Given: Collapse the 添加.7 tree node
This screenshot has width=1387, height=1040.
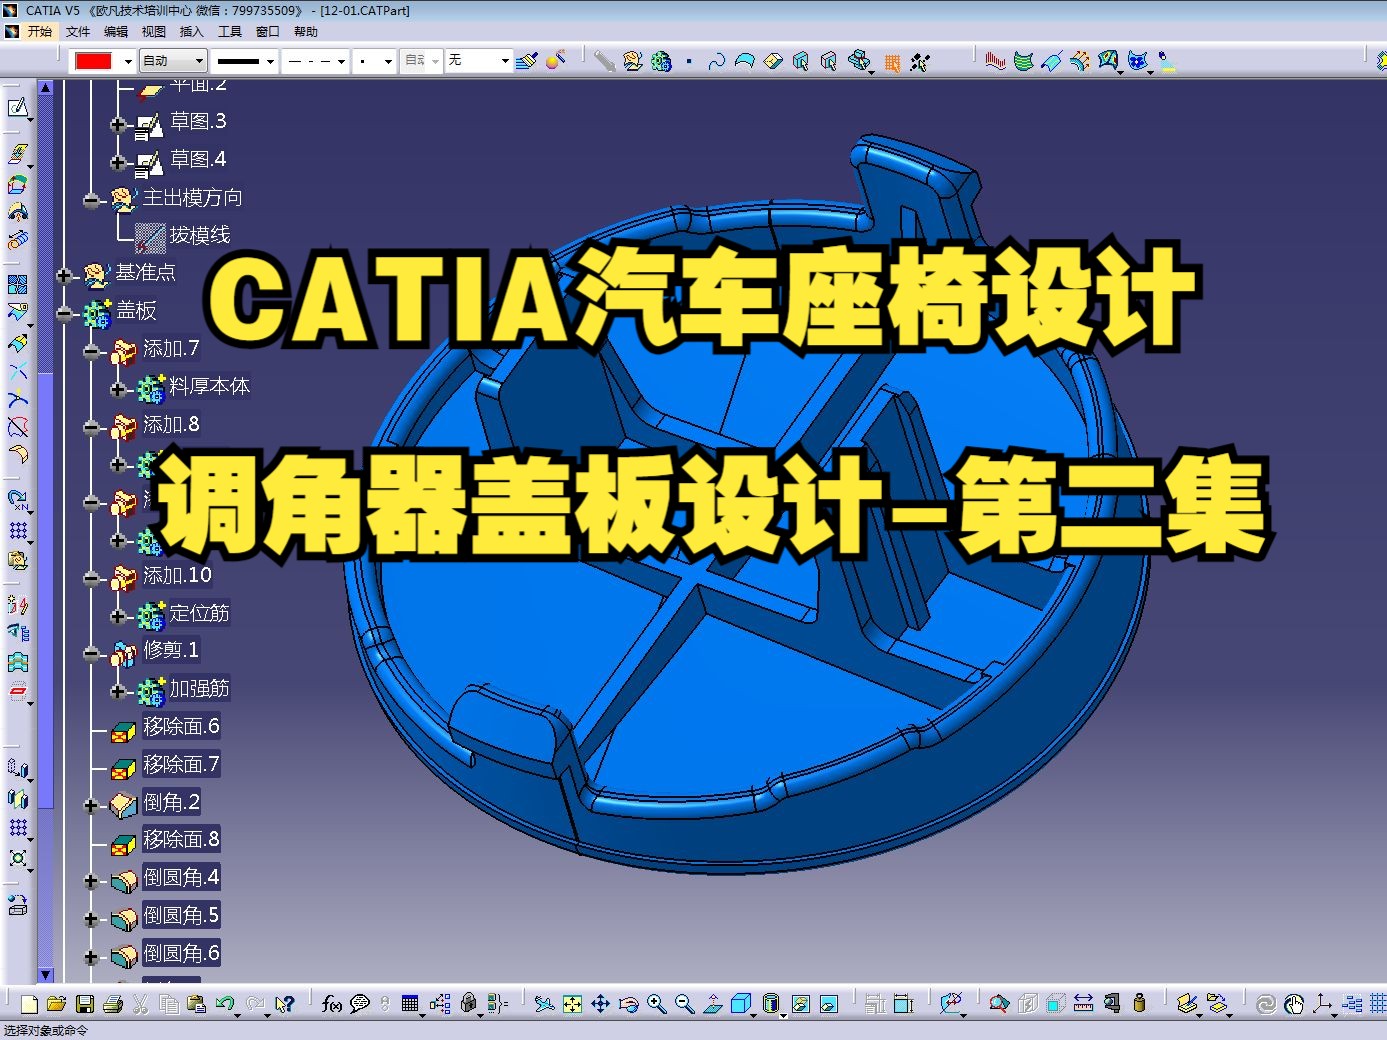Looking at the screenshot, I should coord(91,352).
